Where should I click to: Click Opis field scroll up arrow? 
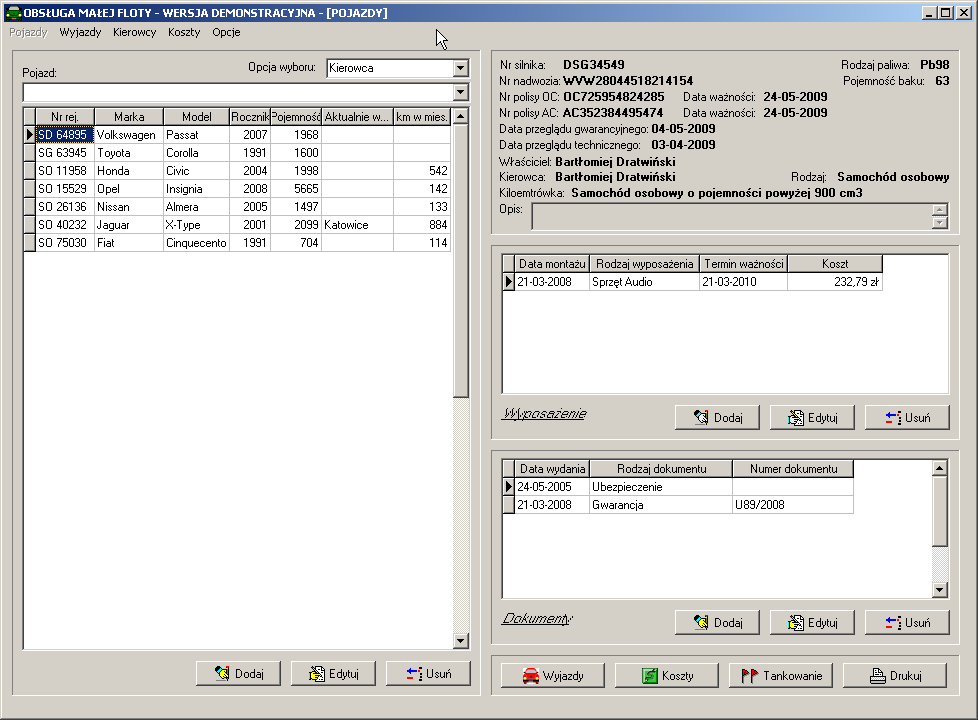point(939,210)
